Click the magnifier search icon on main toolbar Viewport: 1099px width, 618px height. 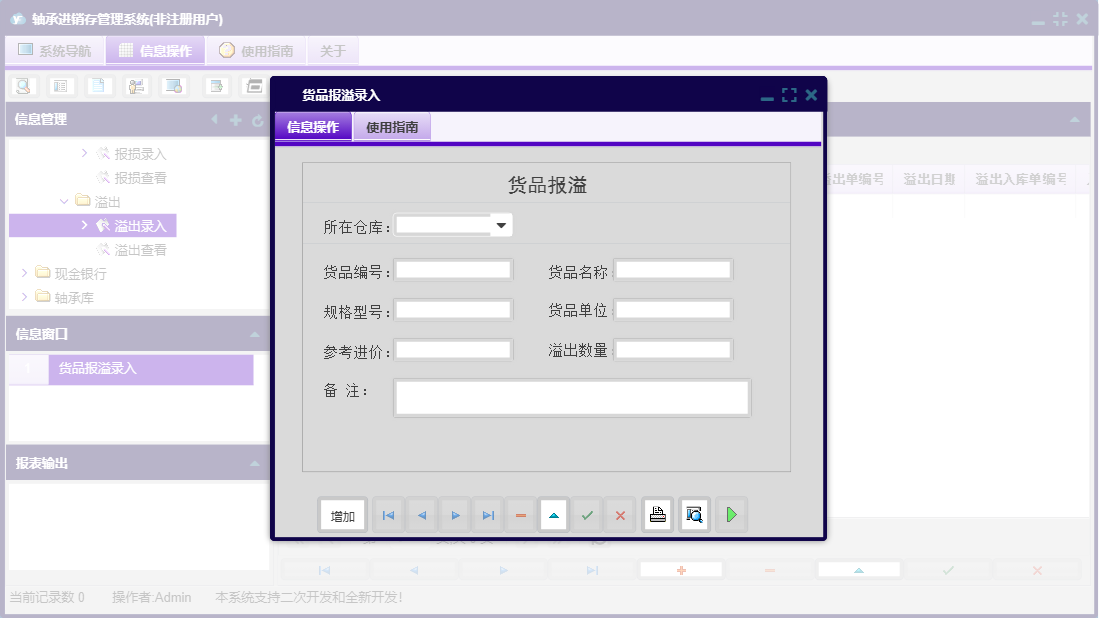coord(20,86)
